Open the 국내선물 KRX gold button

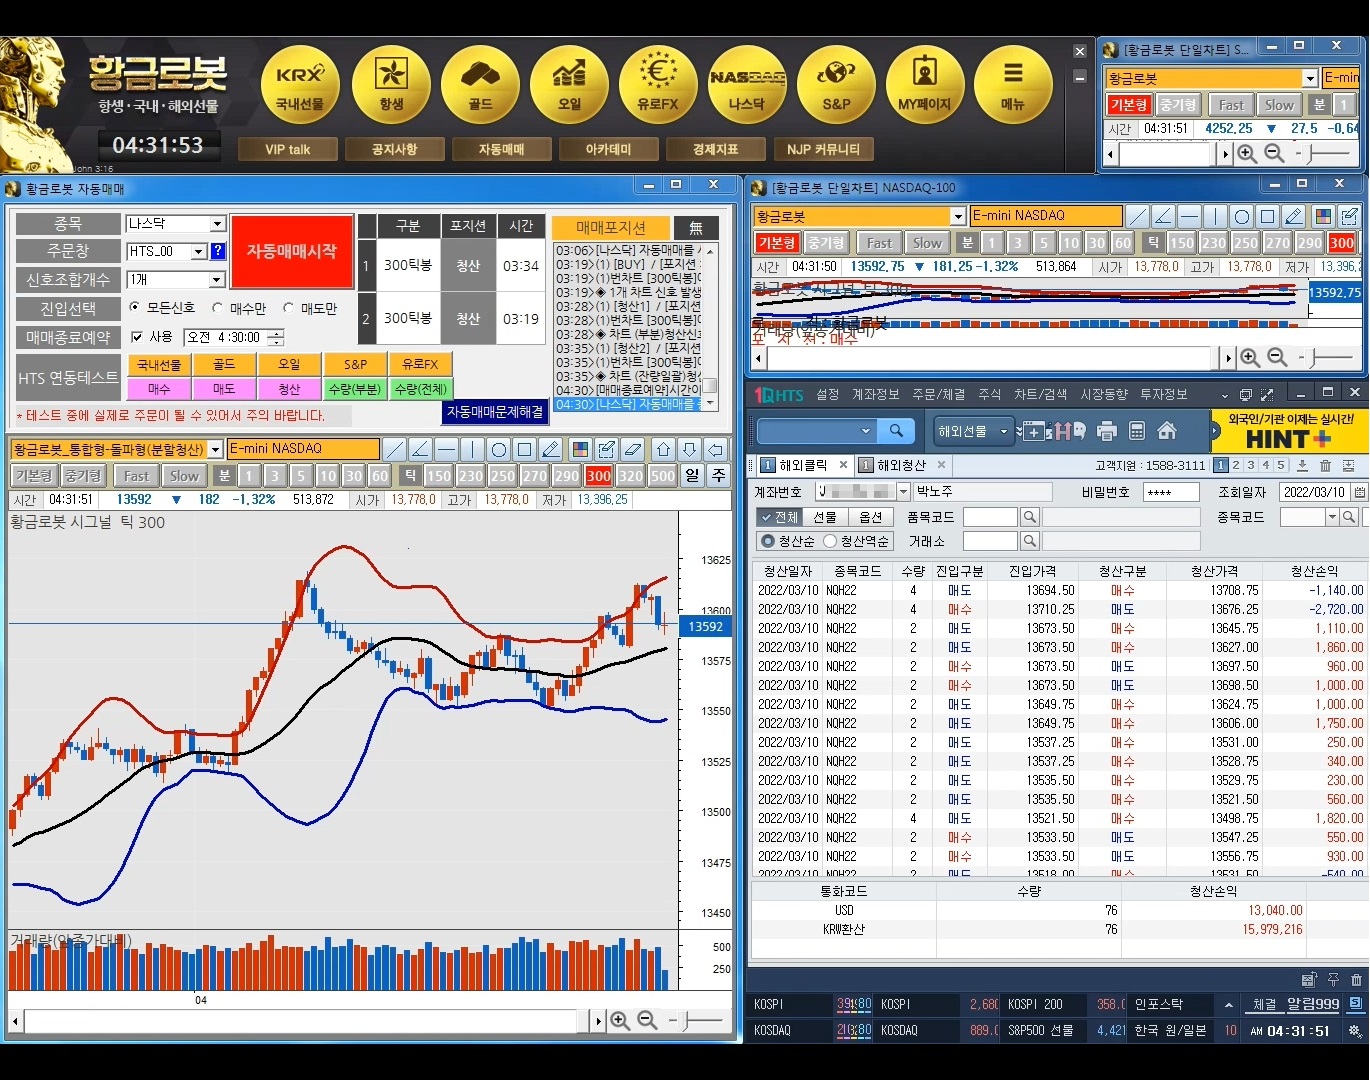300,84
